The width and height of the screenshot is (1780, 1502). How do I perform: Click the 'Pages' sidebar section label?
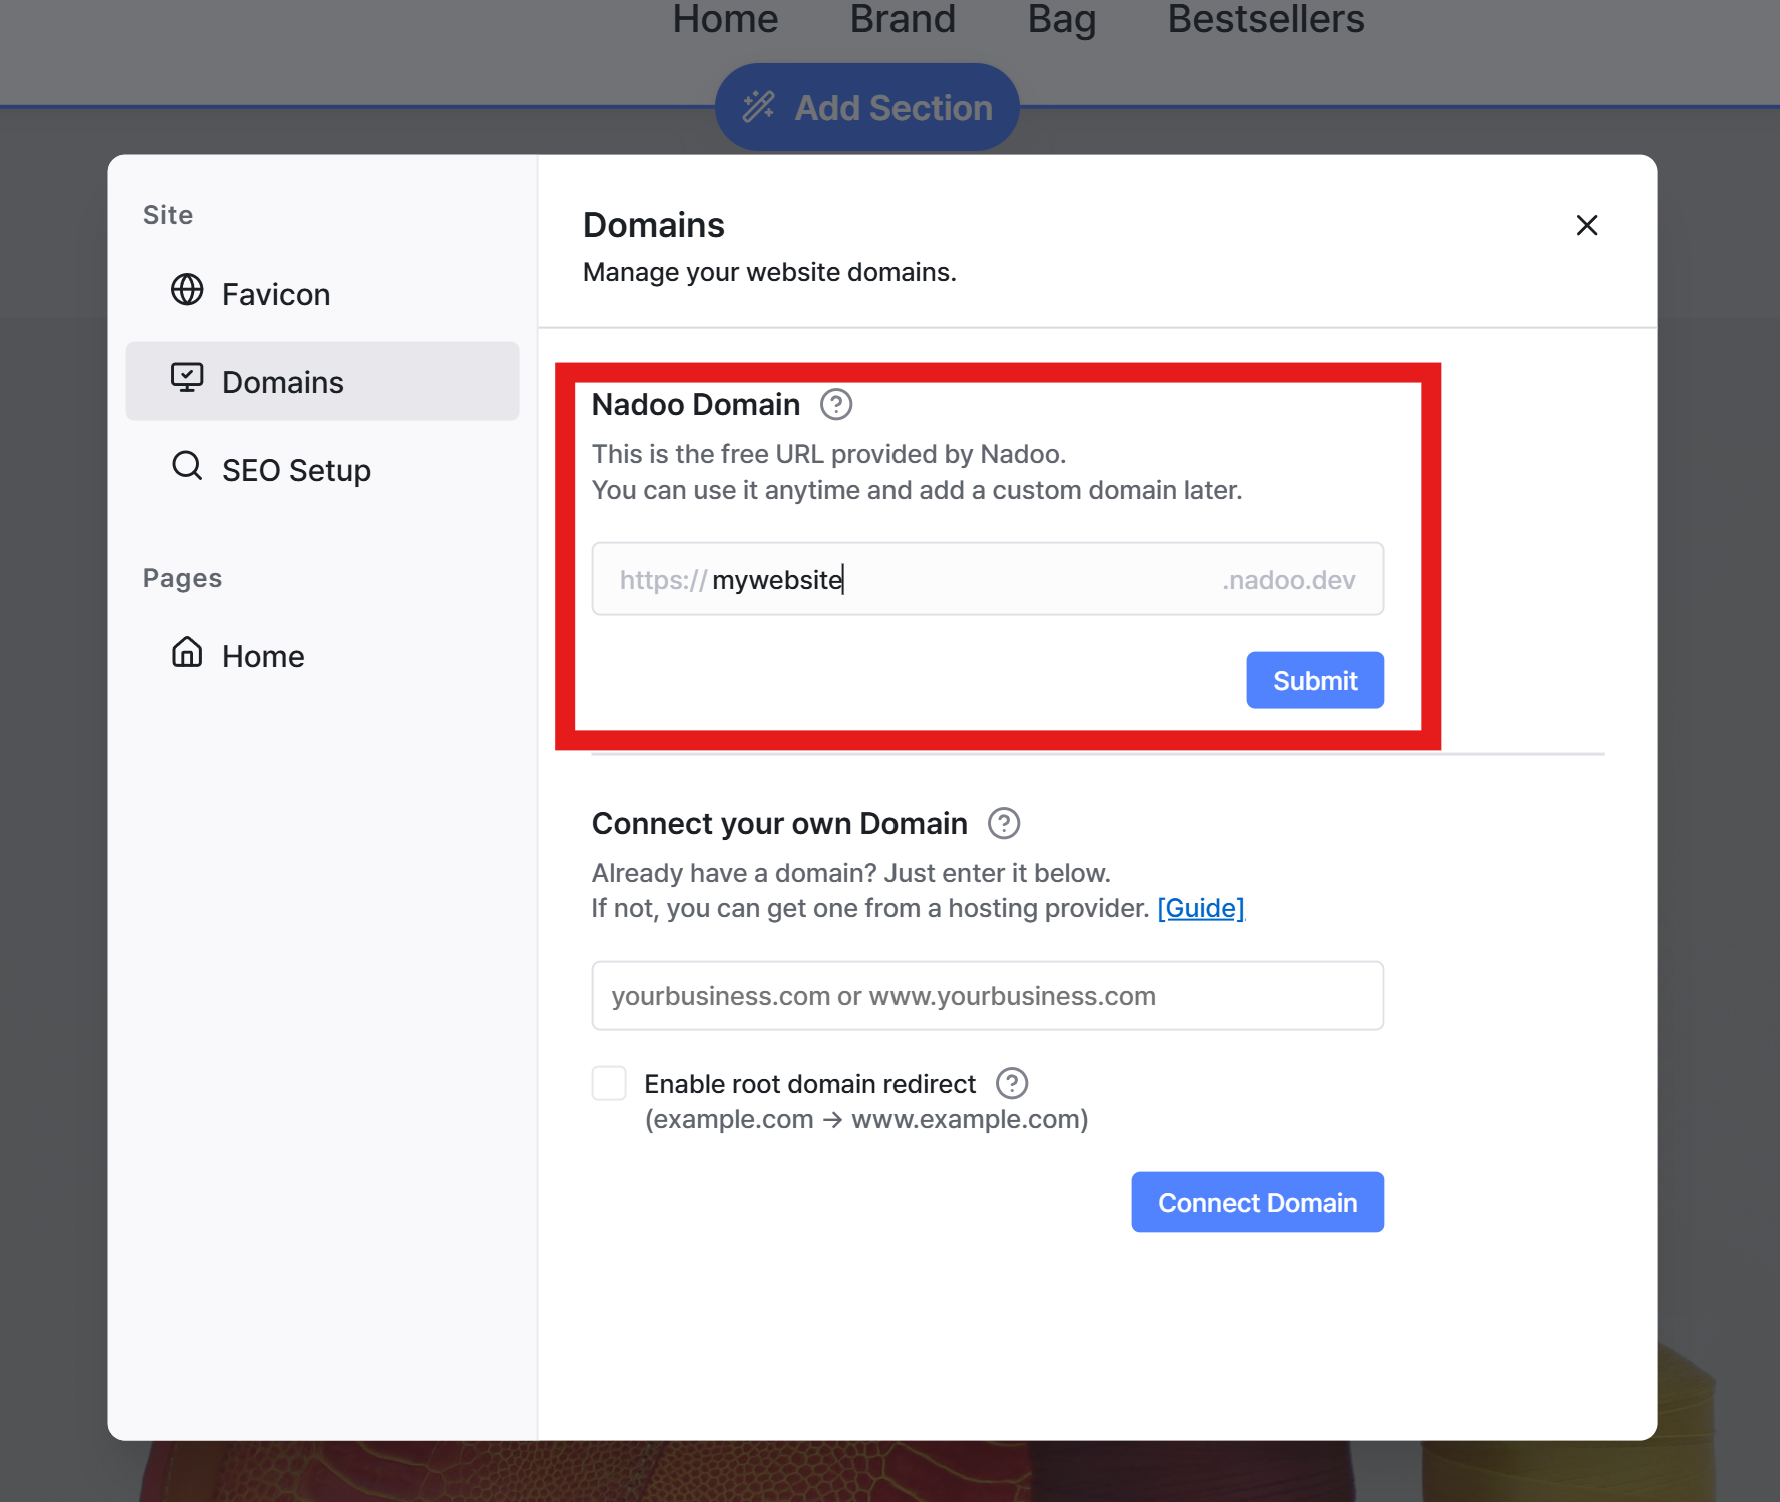[182, 578]
